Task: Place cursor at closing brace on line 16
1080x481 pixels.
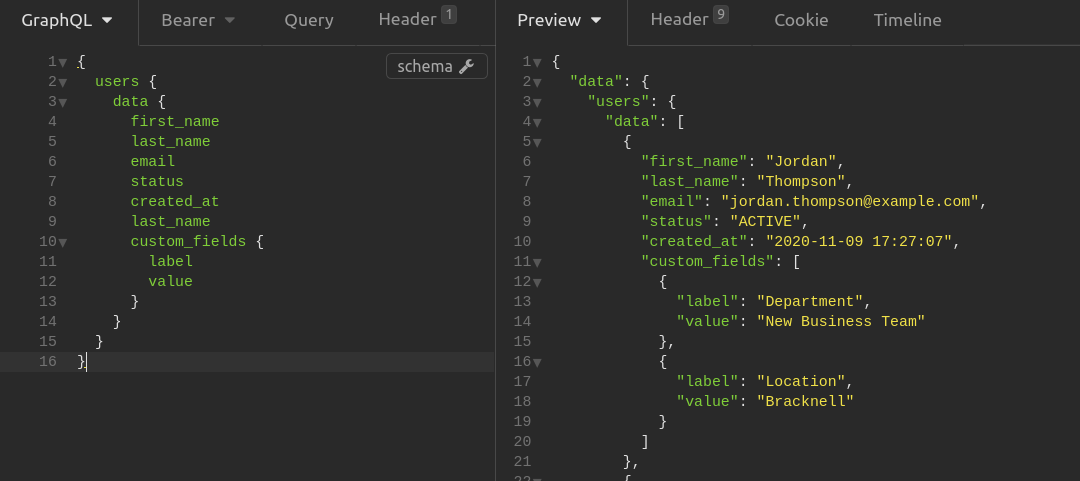Action: tap(82, 362)
